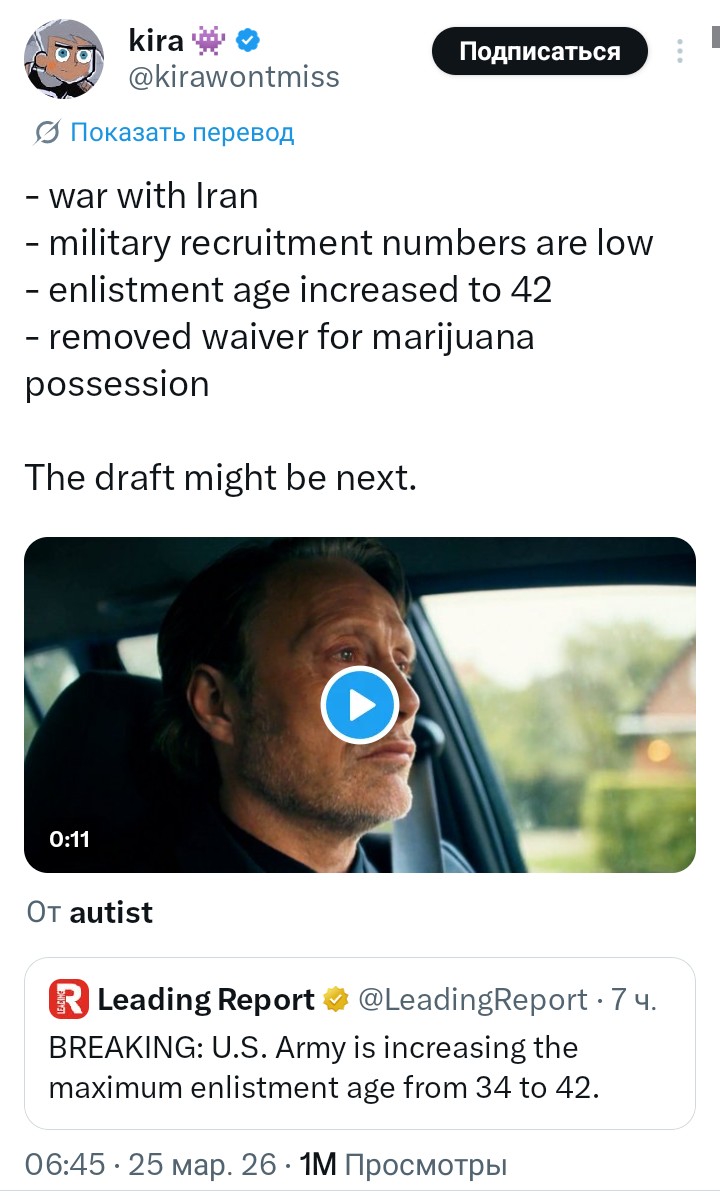The height and width of the screenshot is (1199, 720).
Task: Click the blue verified badge next to kira
Action: coord(249,41)
